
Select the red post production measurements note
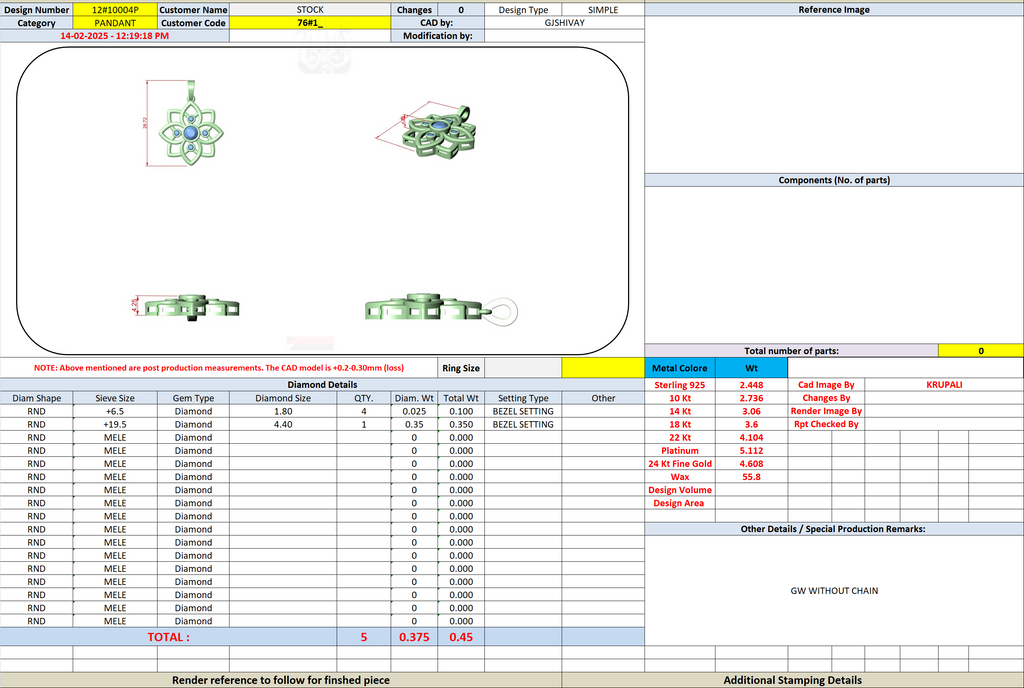pyautogui.click(x=219, y=368)
